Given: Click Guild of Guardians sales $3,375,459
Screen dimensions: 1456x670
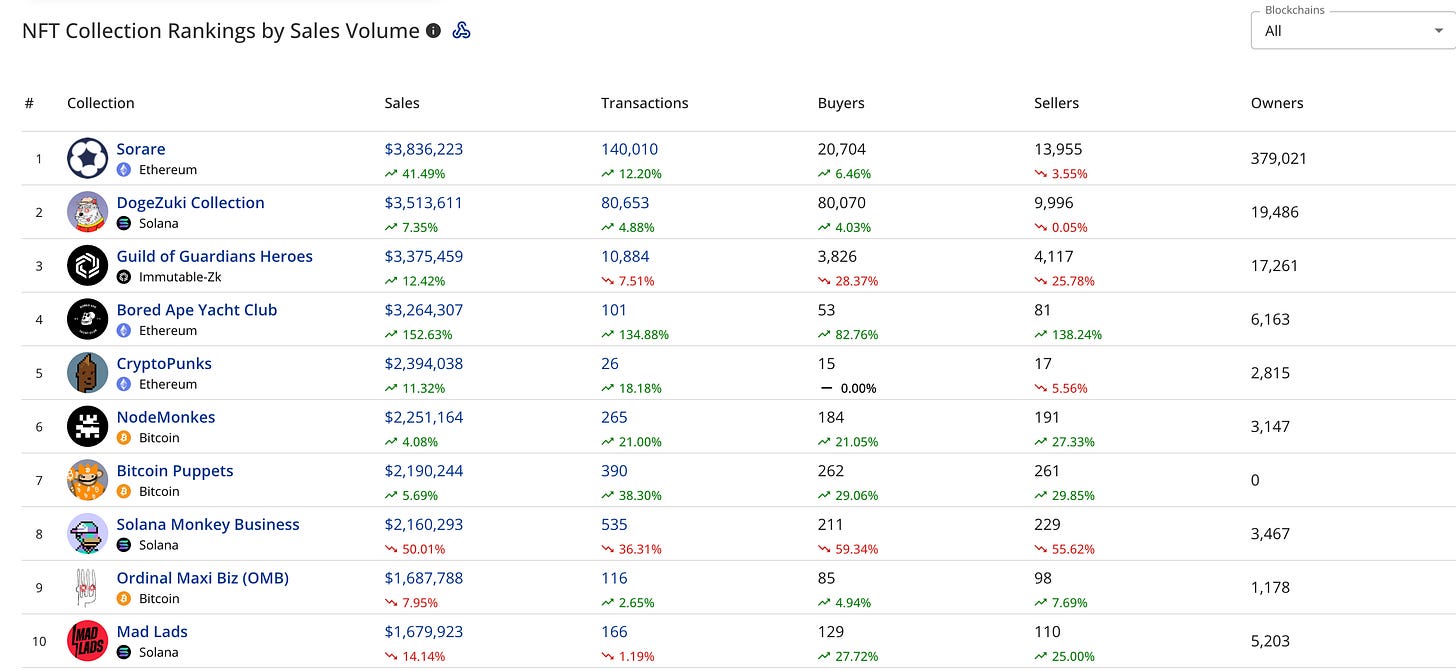Looking at the screenshot, I should tap(424, 256).
